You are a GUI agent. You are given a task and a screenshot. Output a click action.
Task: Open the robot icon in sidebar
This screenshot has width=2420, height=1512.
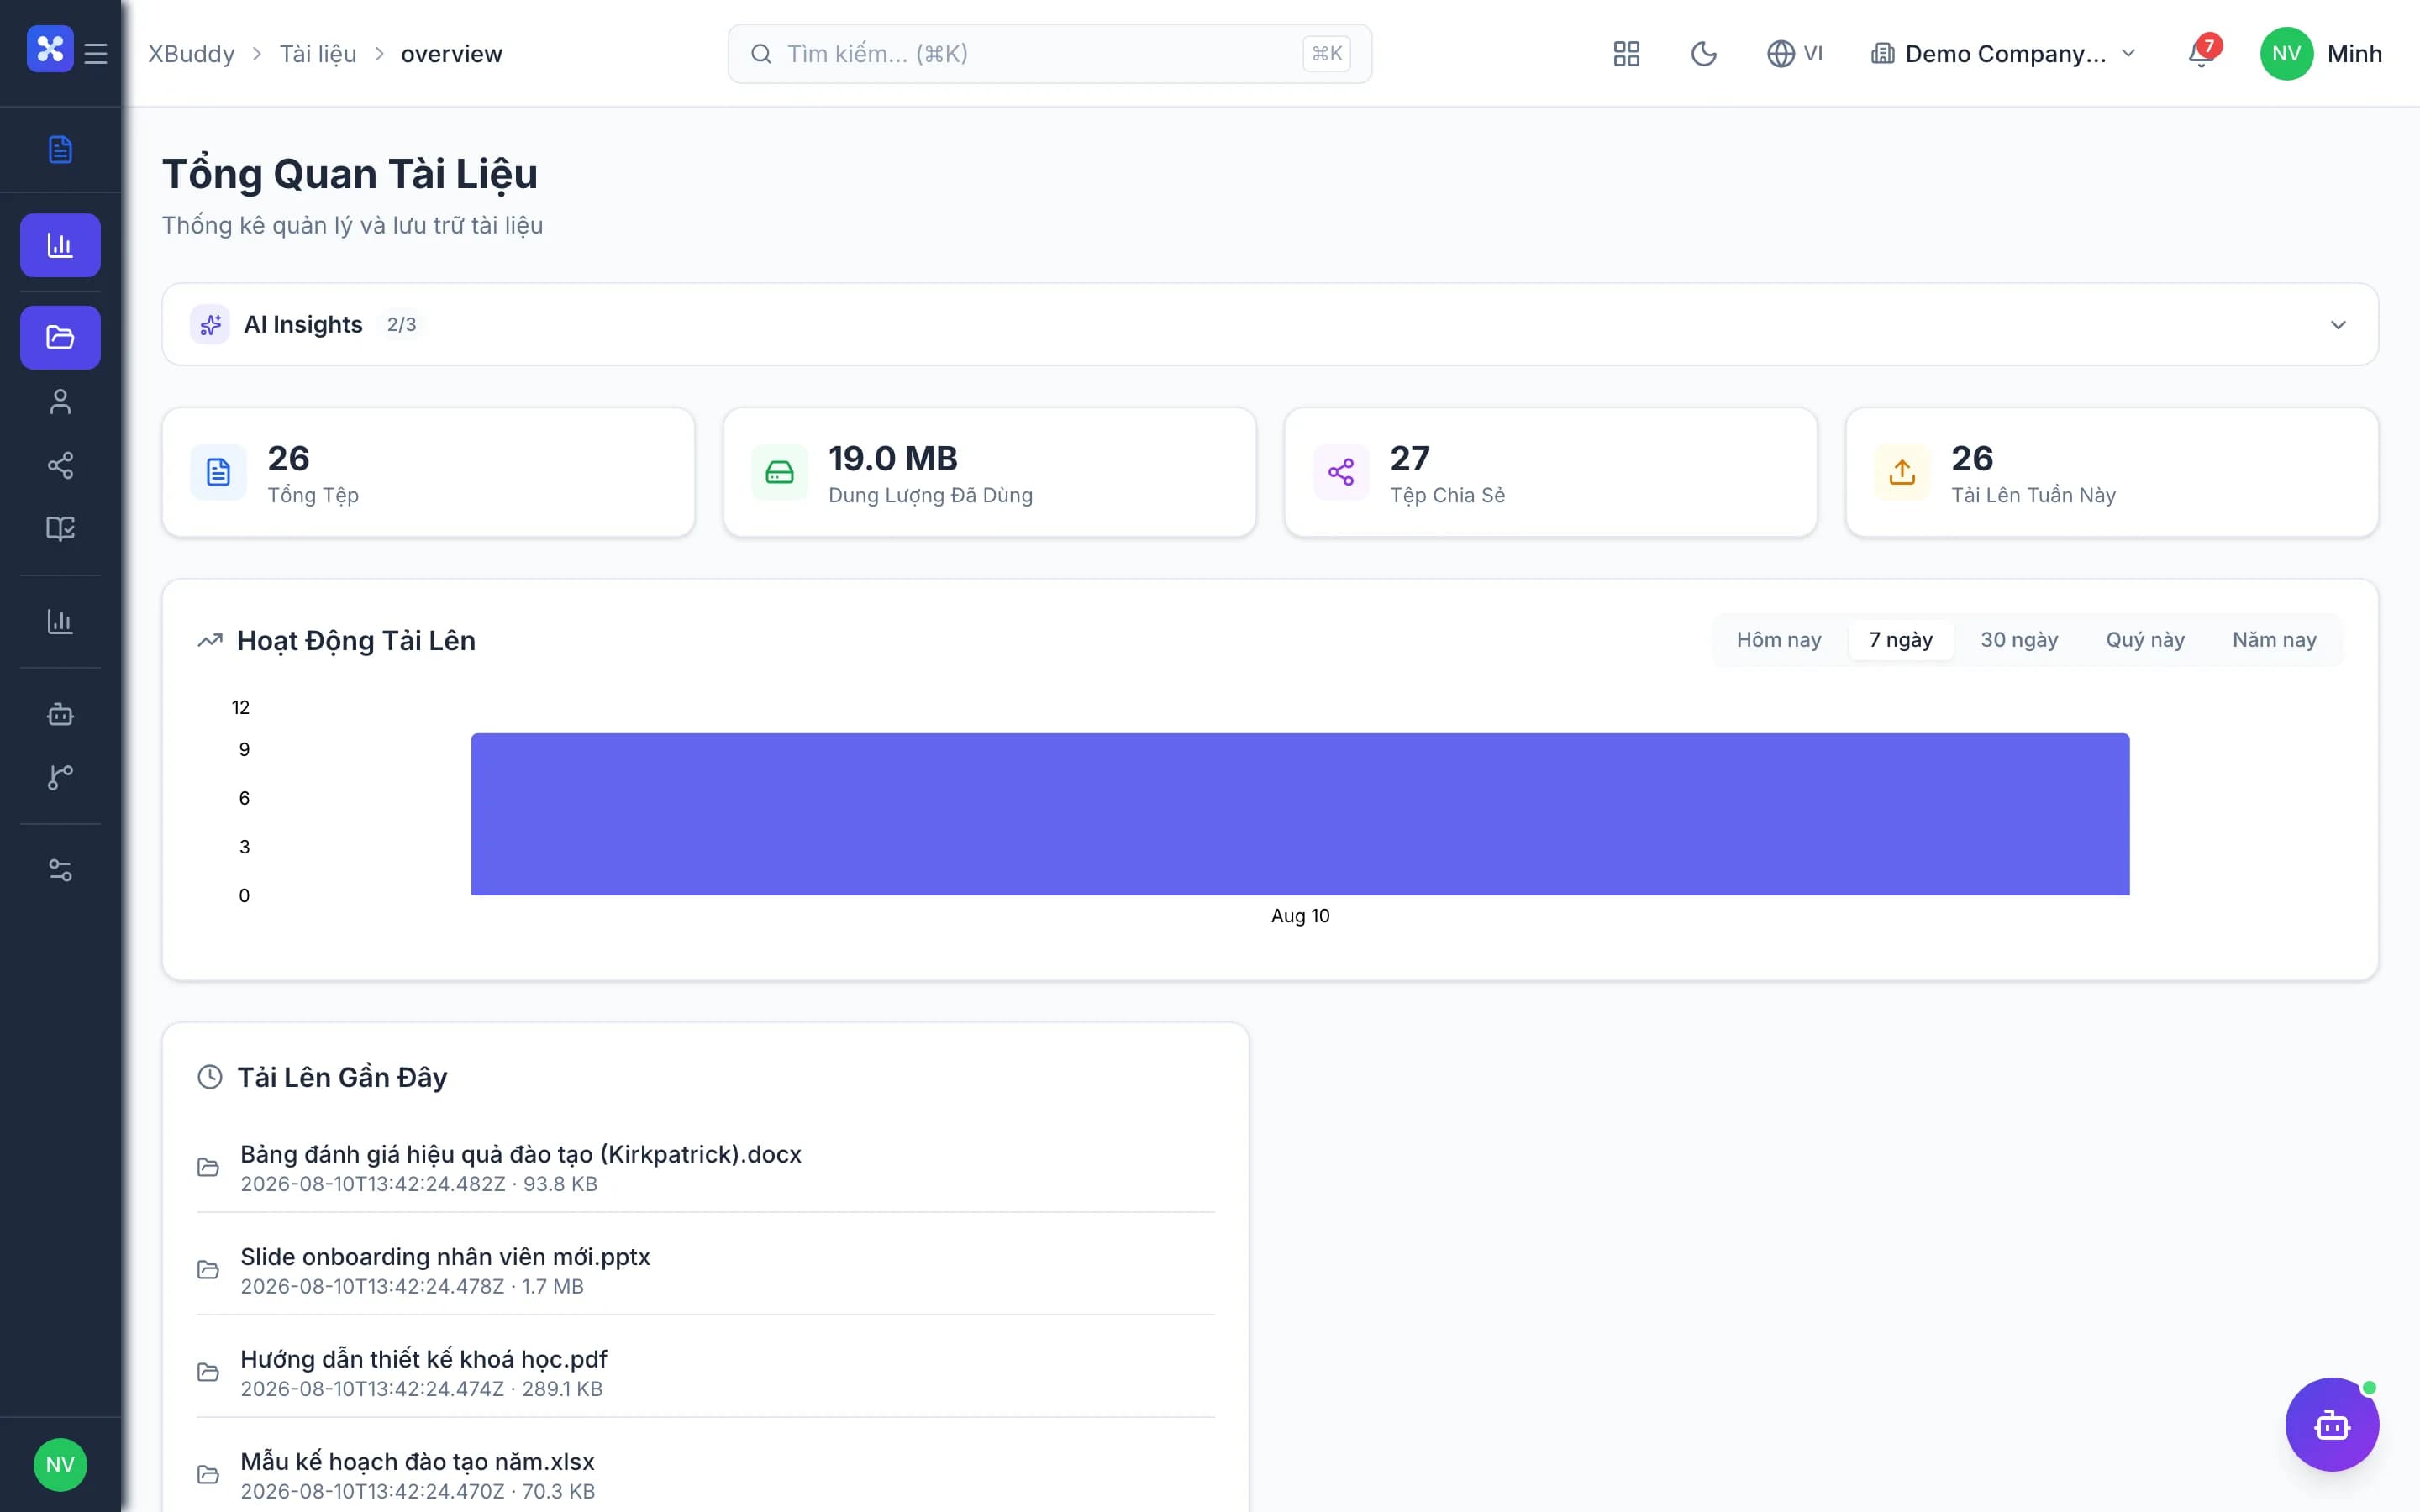click(x=60, y=714)
